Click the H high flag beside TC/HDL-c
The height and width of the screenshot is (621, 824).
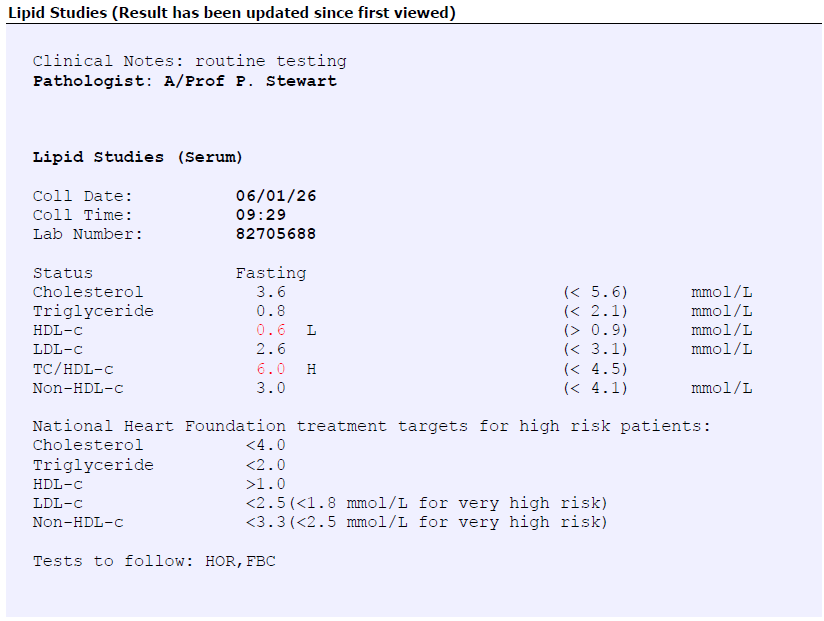311,369
